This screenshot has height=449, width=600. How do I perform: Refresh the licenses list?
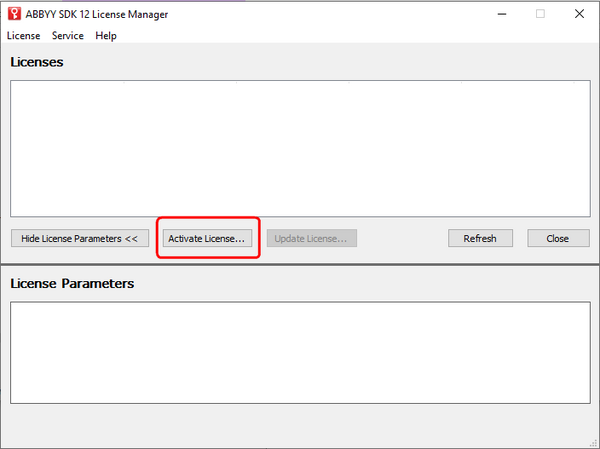(x=480, y=238)
